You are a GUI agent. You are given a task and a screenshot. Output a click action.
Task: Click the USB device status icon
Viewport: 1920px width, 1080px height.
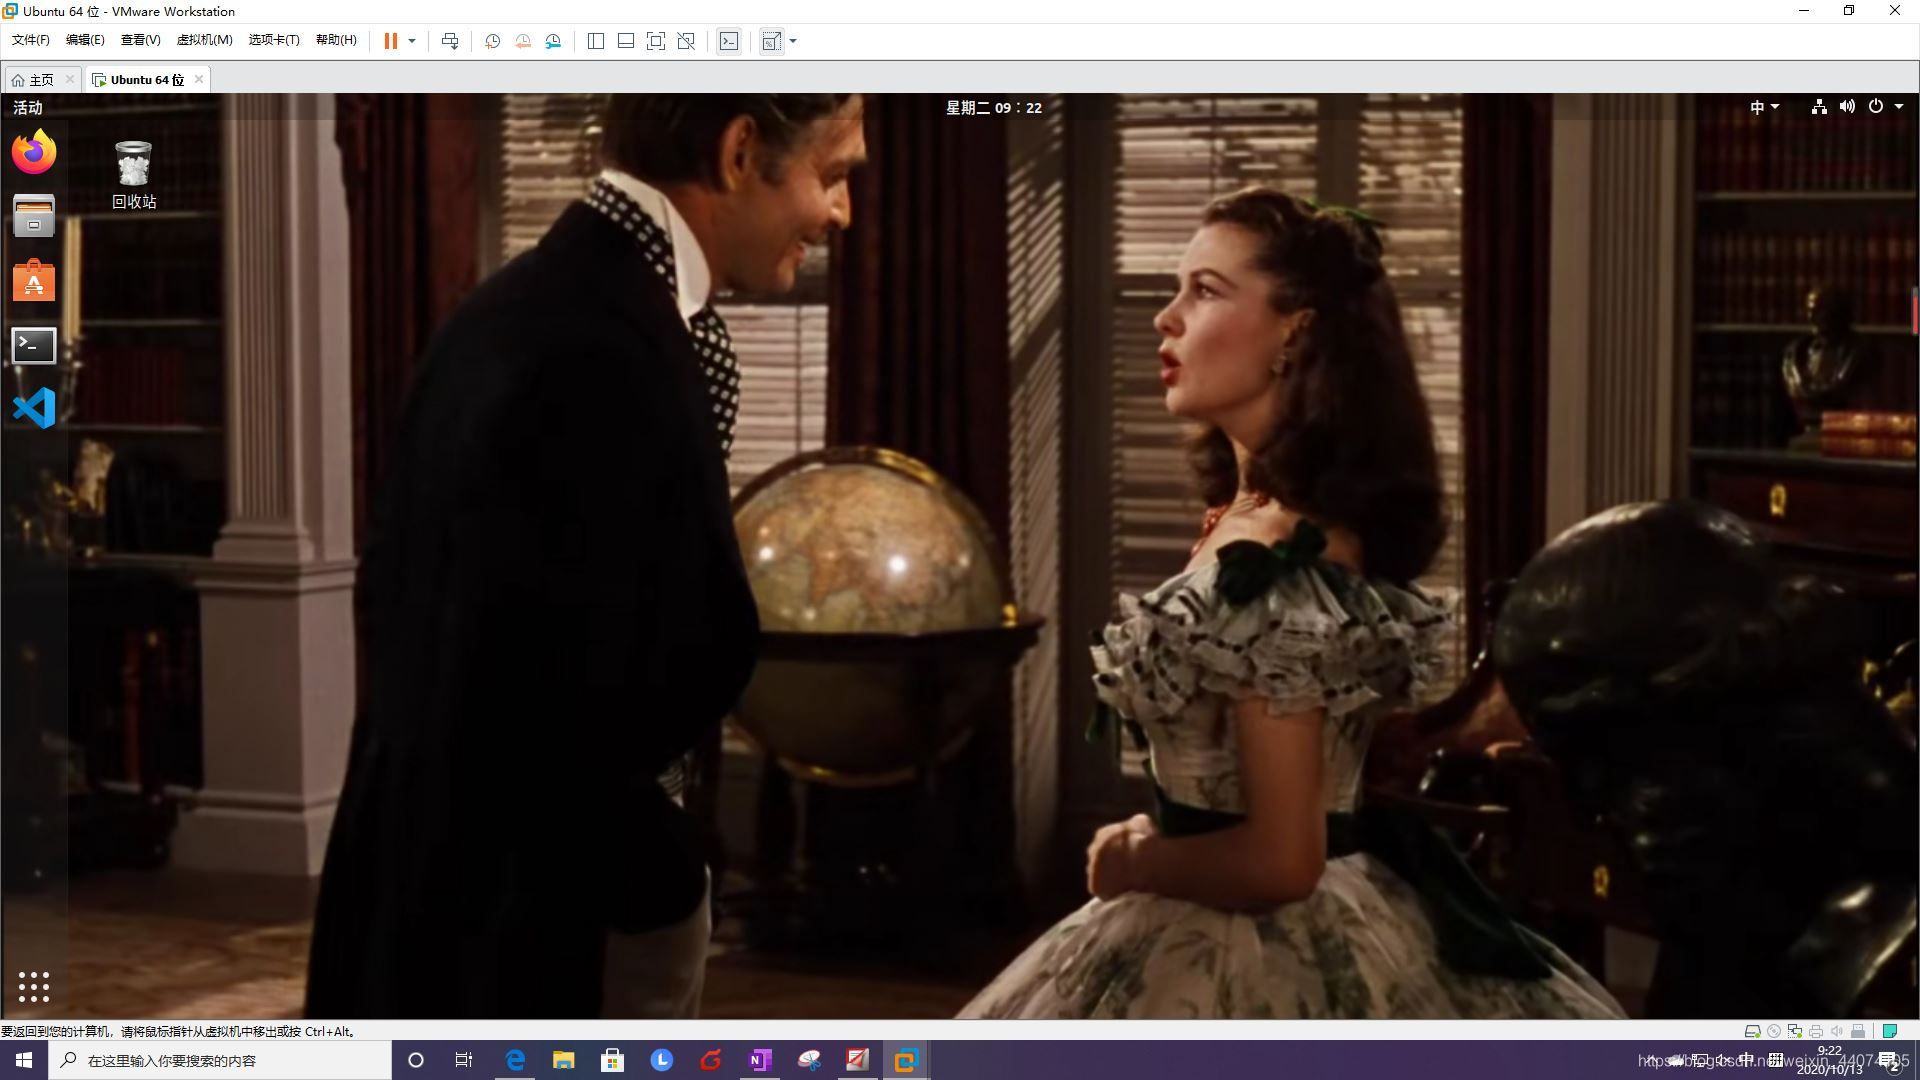[x=1858, y=1031]
